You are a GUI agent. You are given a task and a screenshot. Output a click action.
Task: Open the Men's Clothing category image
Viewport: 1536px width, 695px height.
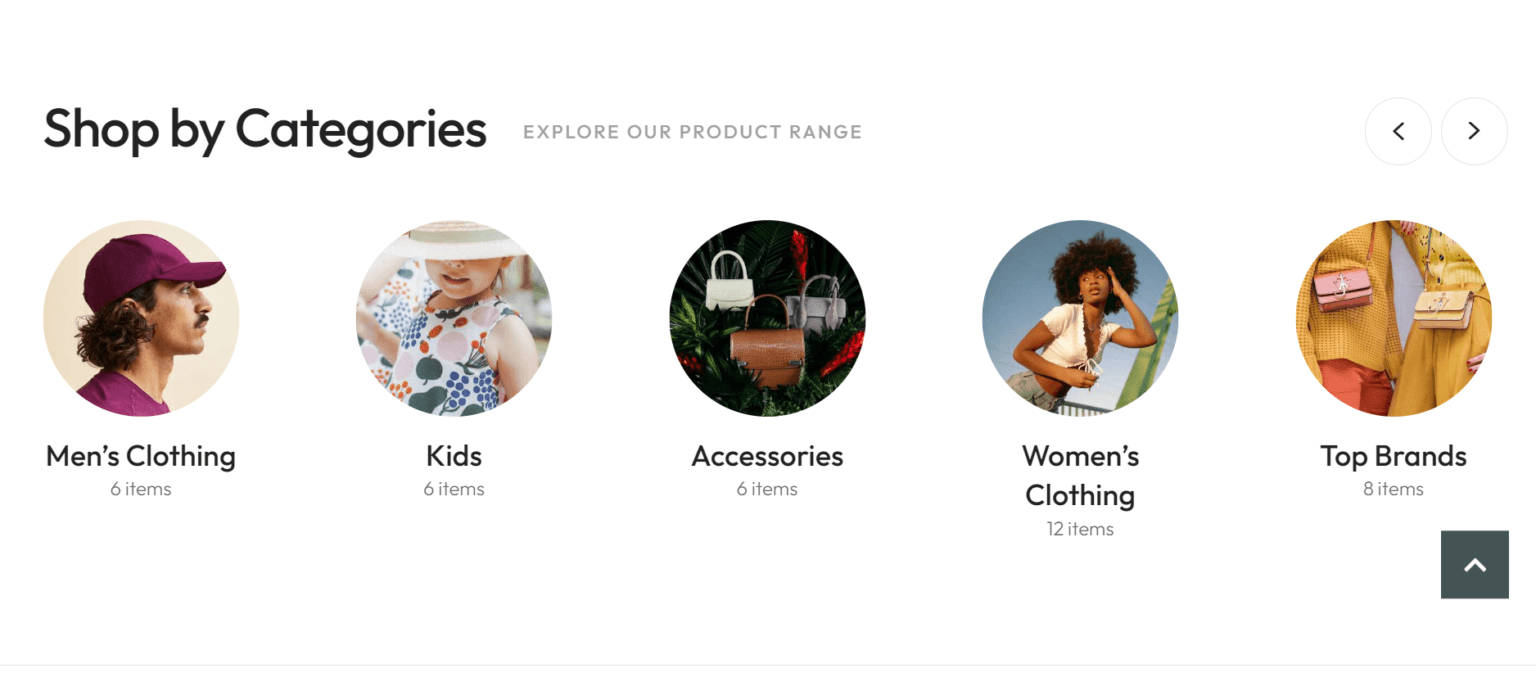141,318
